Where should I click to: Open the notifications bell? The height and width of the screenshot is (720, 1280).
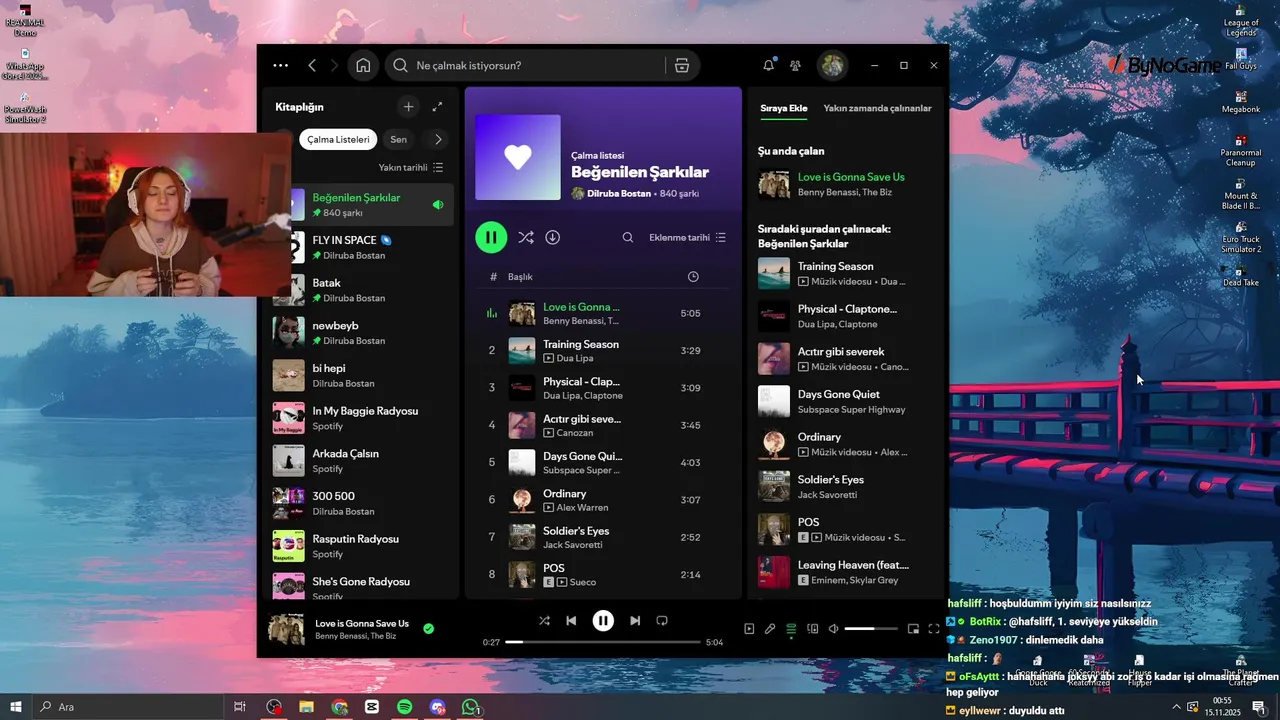(768, 65)
